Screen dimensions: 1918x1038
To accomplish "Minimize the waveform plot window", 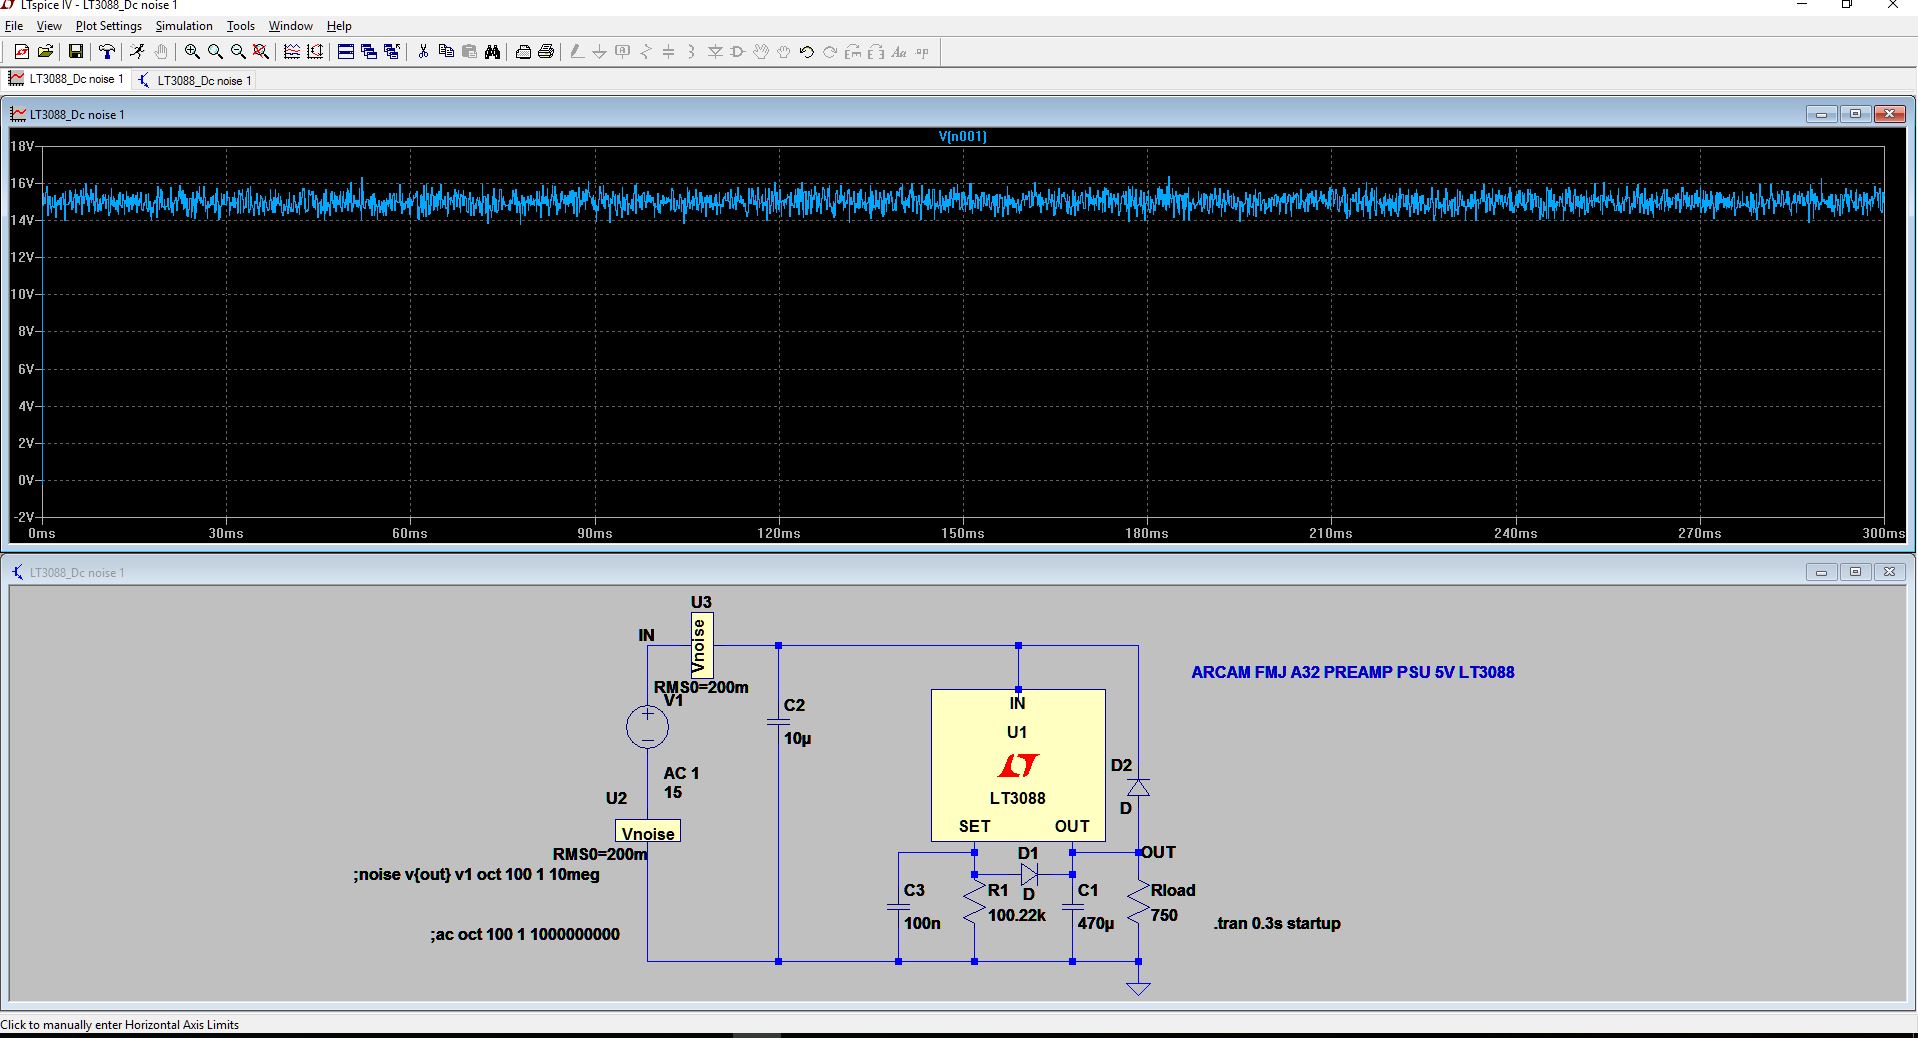I will [x=1821, y=114].
